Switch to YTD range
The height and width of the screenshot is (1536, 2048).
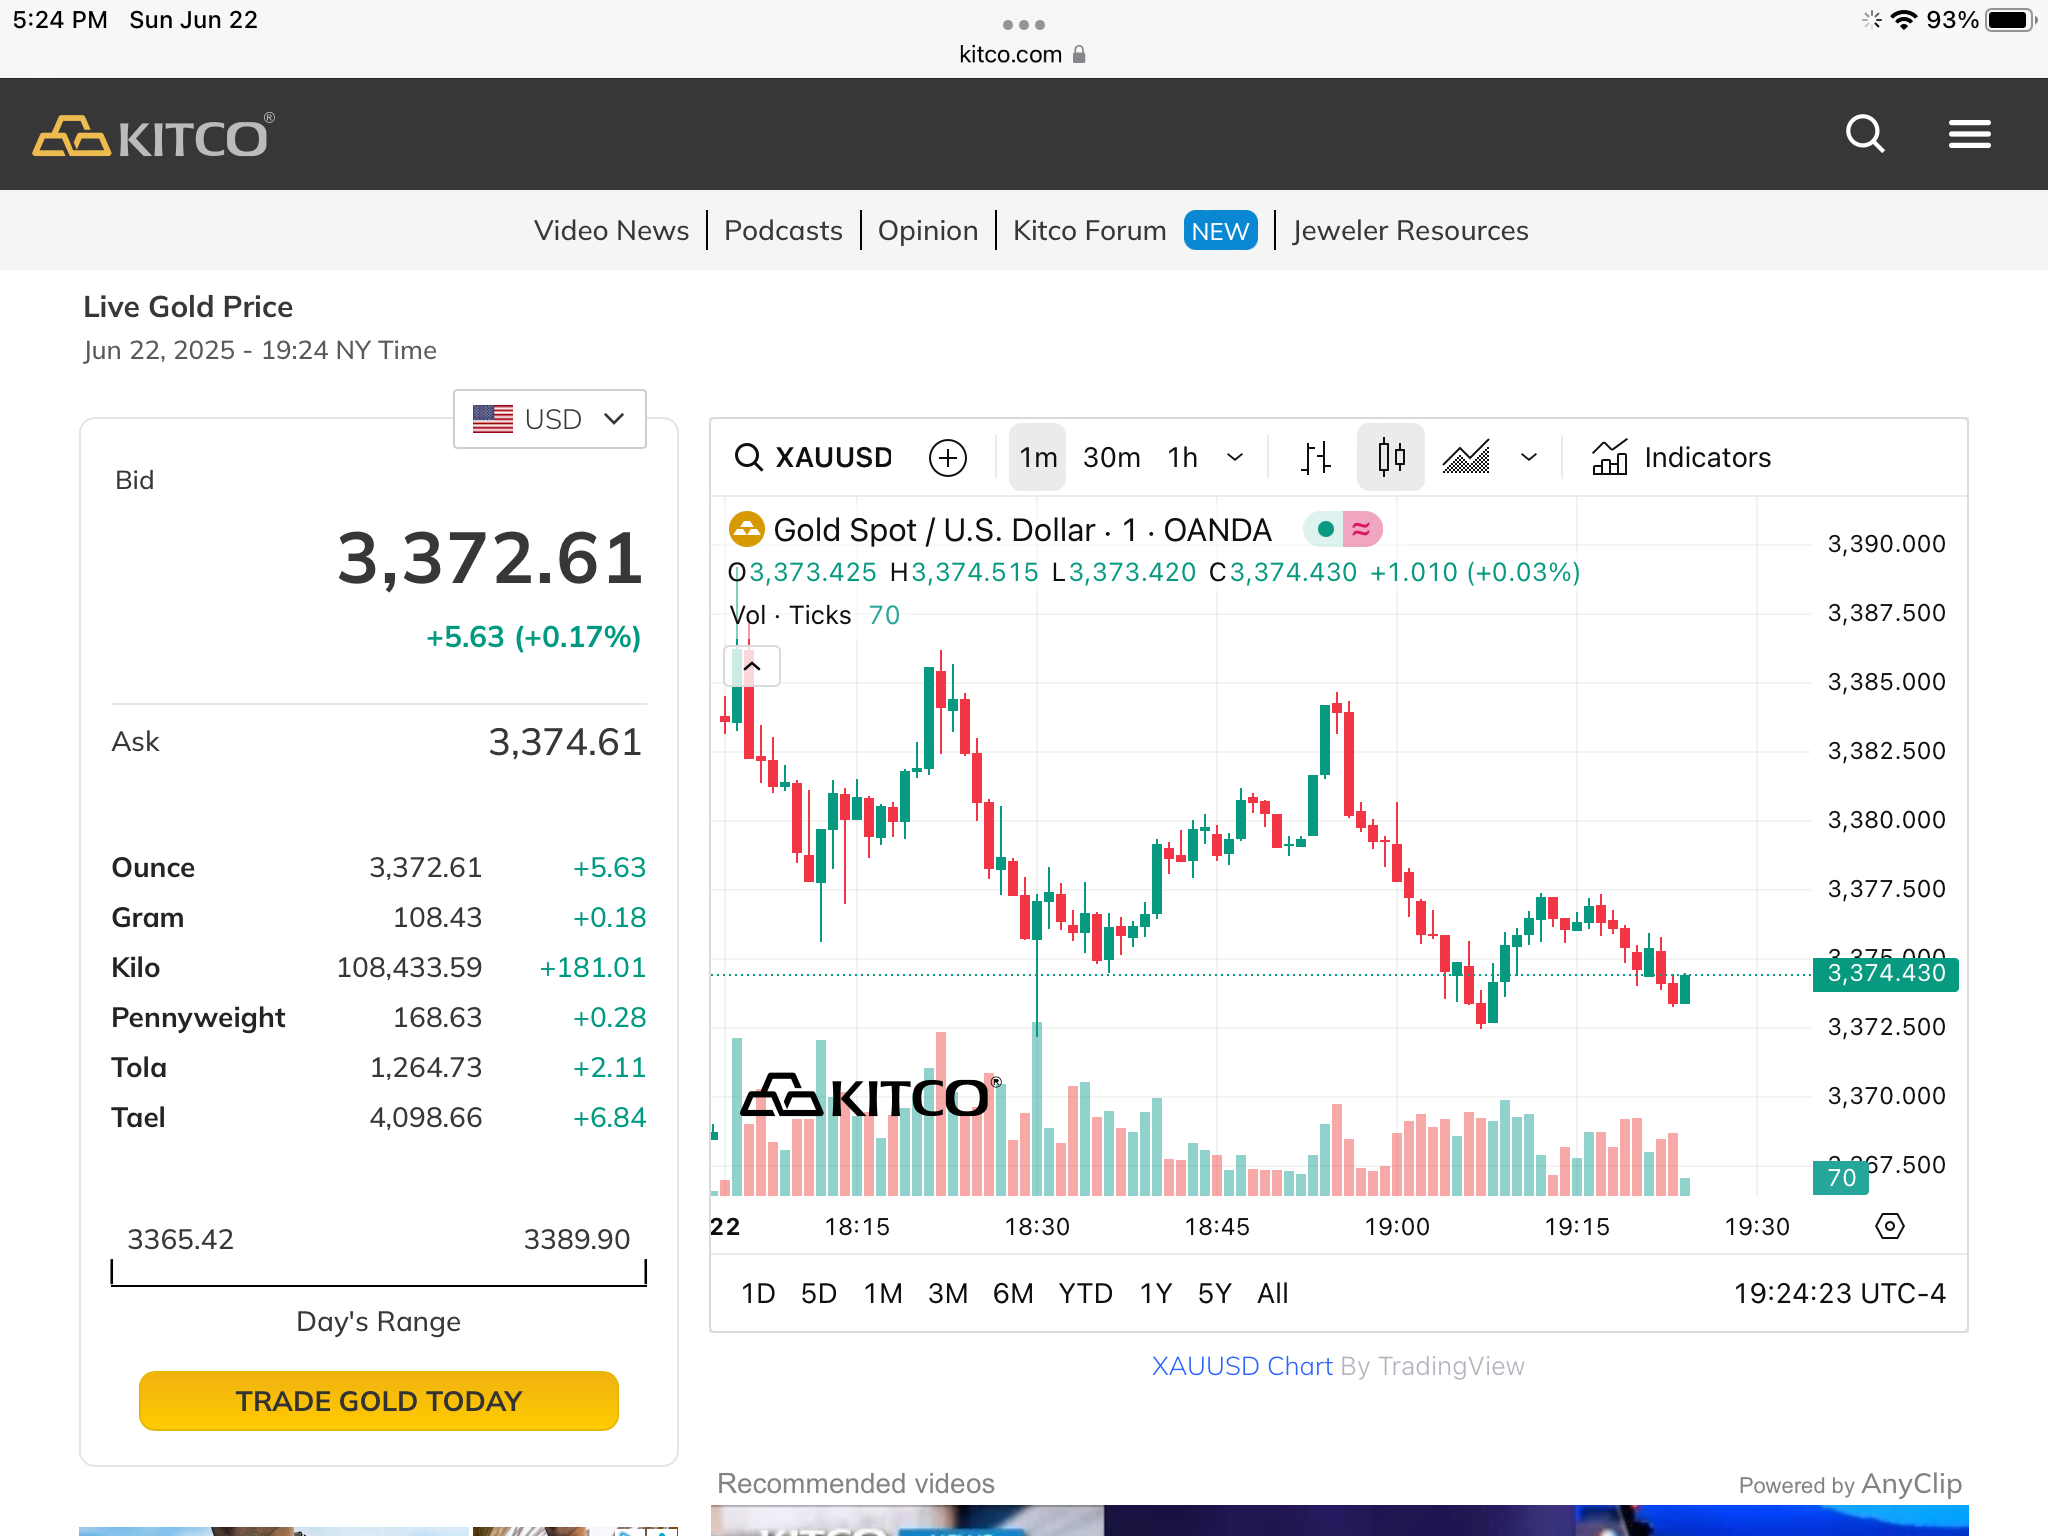[1085, 1294]
